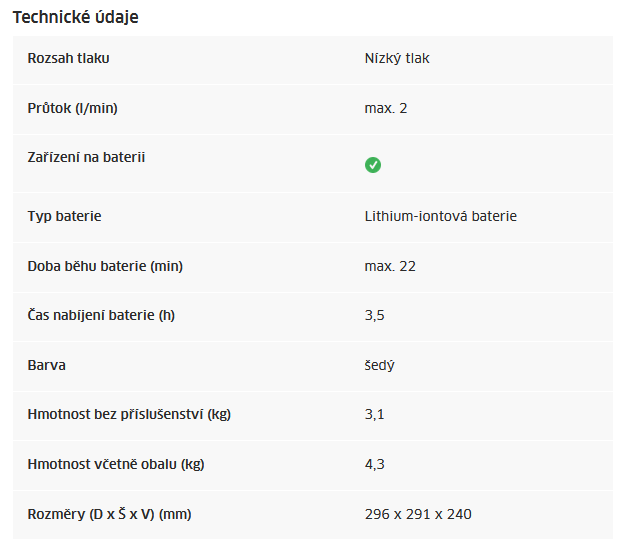Select the Technické údaje heading
Screen dimensions: 622x551
tap(75, 17)
